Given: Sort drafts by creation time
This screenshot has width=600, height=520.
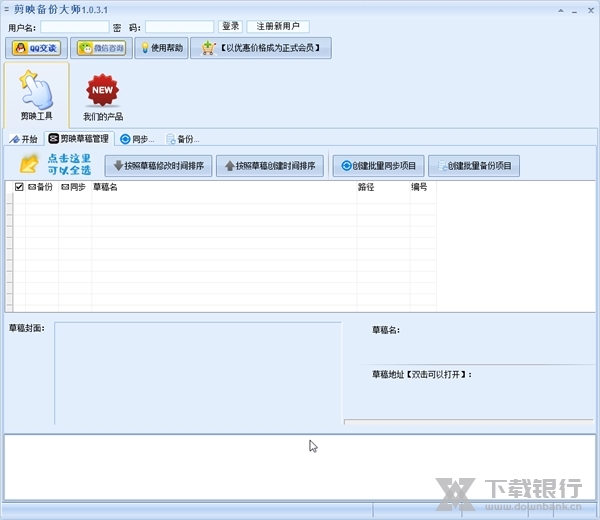Looking at the screenshot, I should (x=270, y=166).
